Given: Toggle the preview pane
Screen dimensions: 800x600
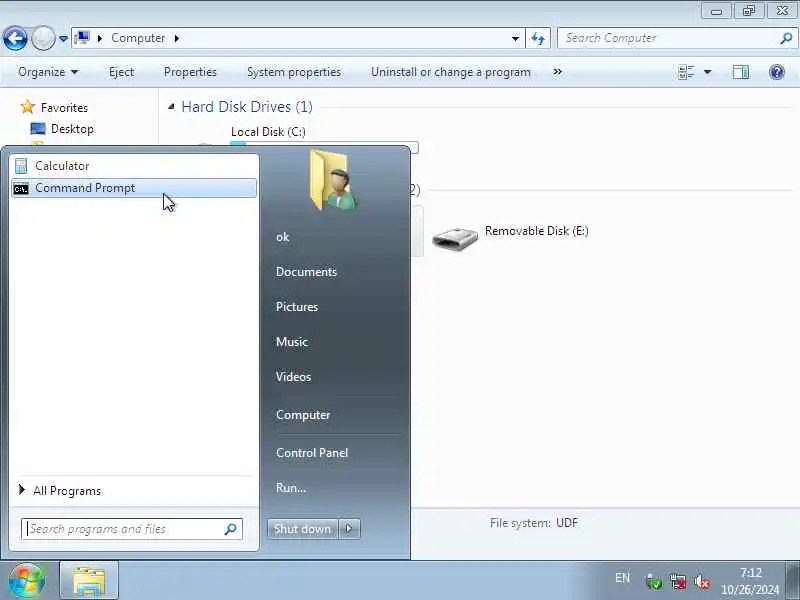Looking at the screenshot, I should [741, 72].
